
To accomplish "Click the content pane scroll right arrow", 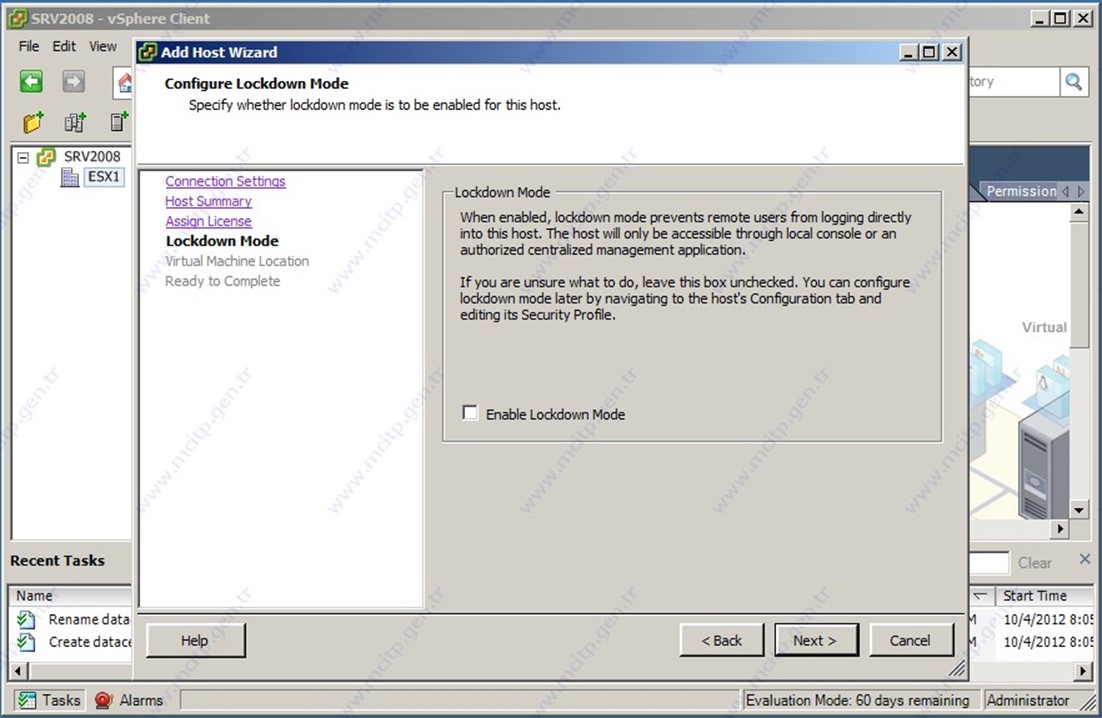I will (x=1060, y=528).
